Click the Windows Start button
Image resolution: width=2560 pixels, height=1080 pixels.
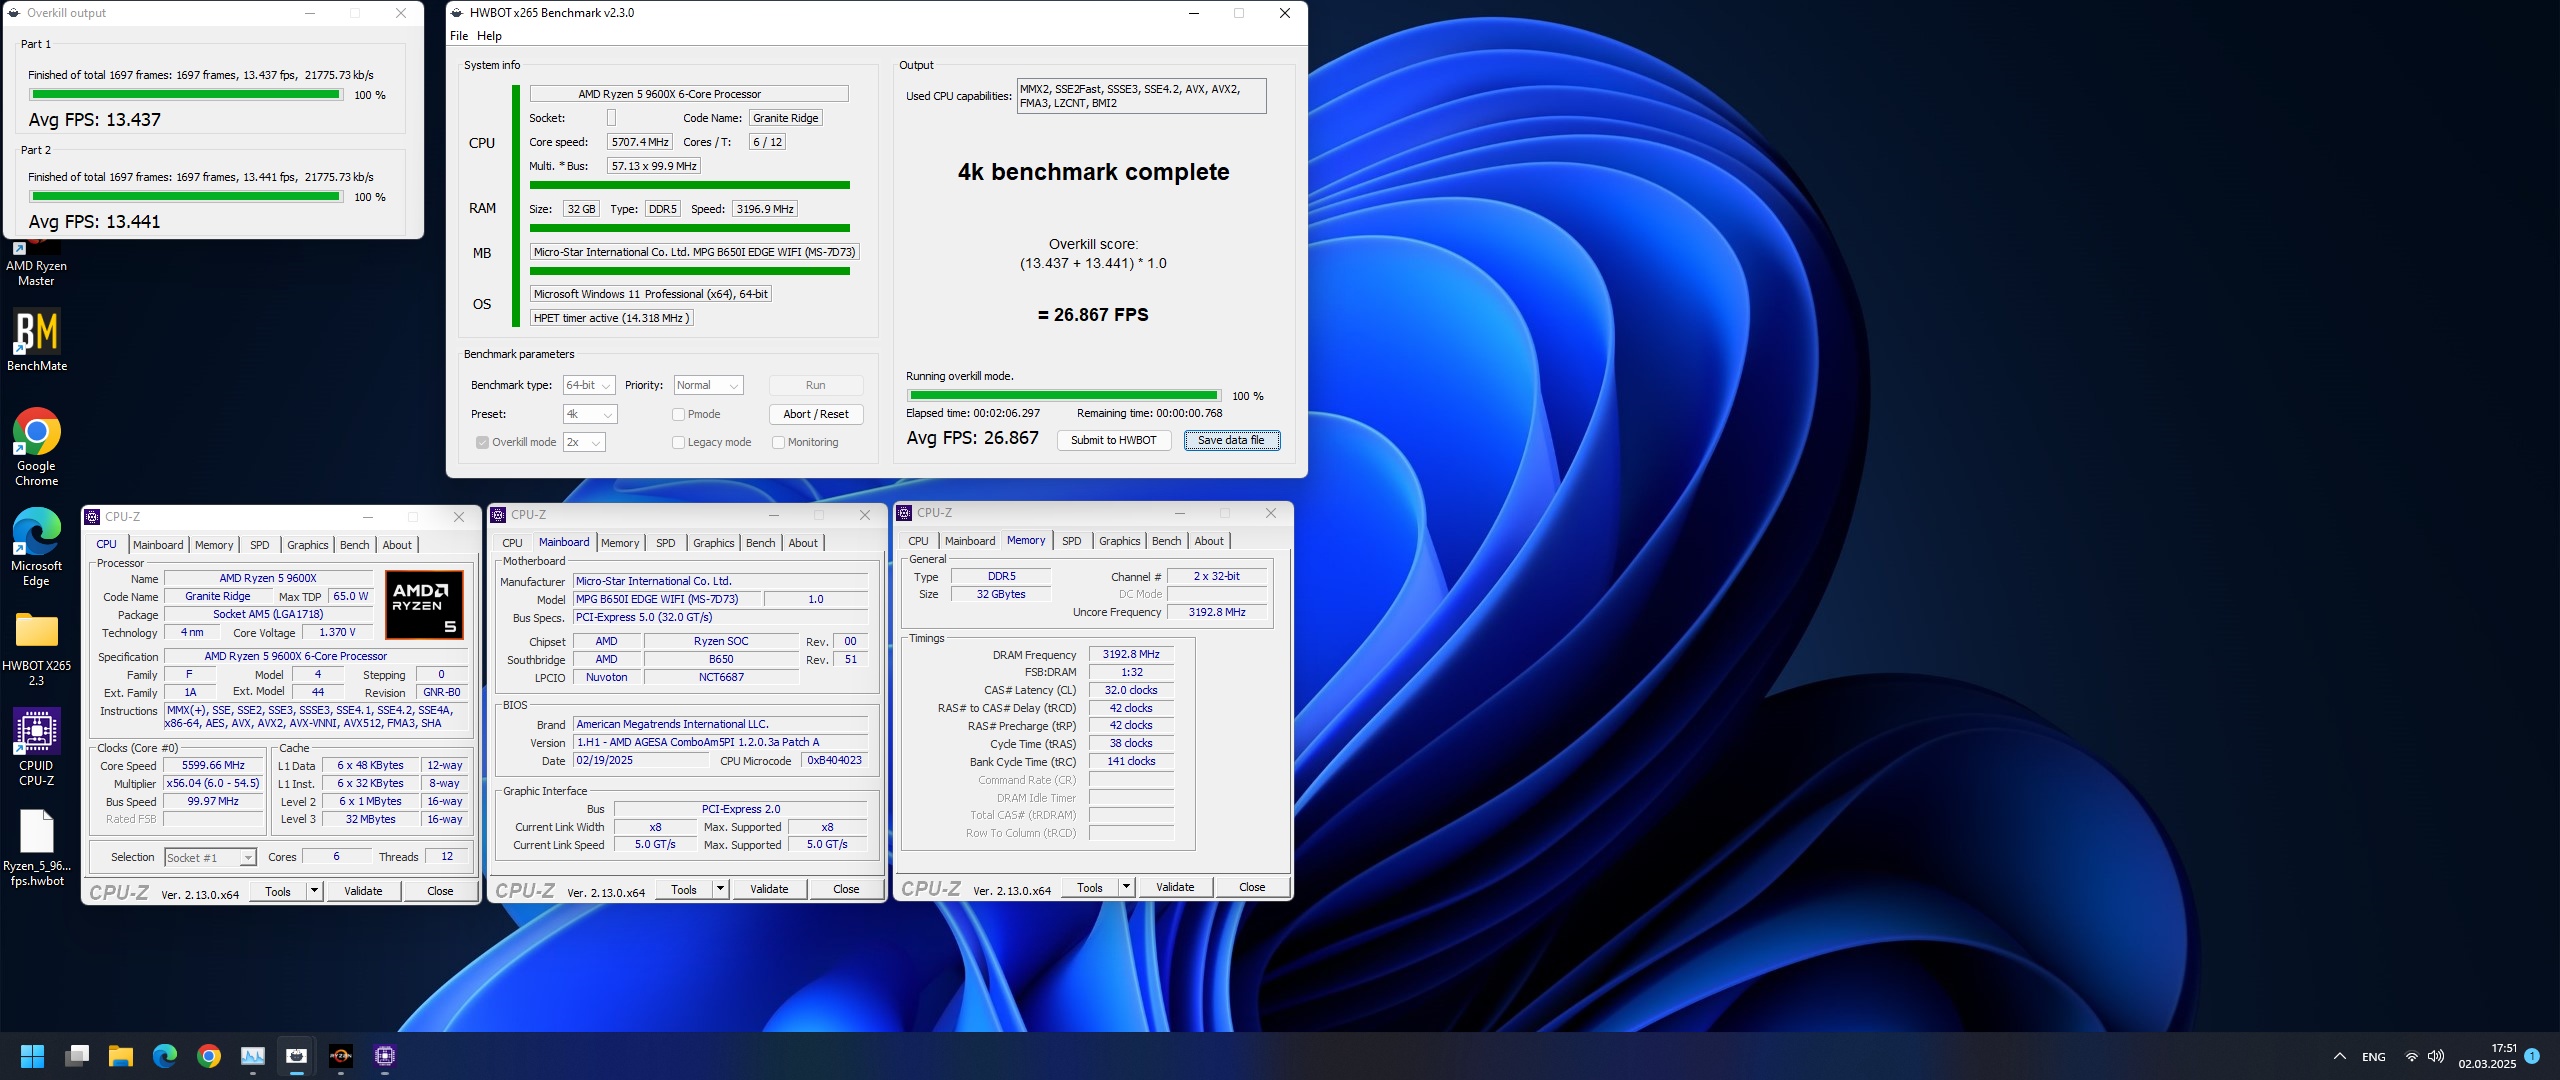pos(32,1056)
